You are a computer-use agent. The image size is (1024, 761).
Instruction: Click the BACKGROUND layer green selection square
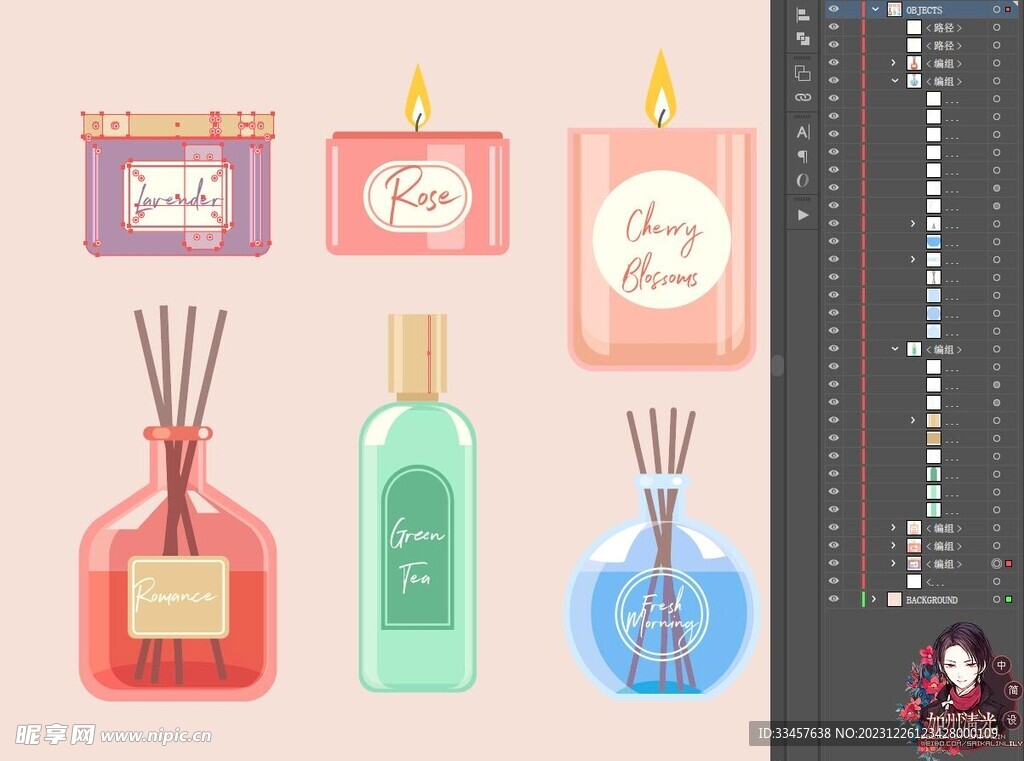1009,599
